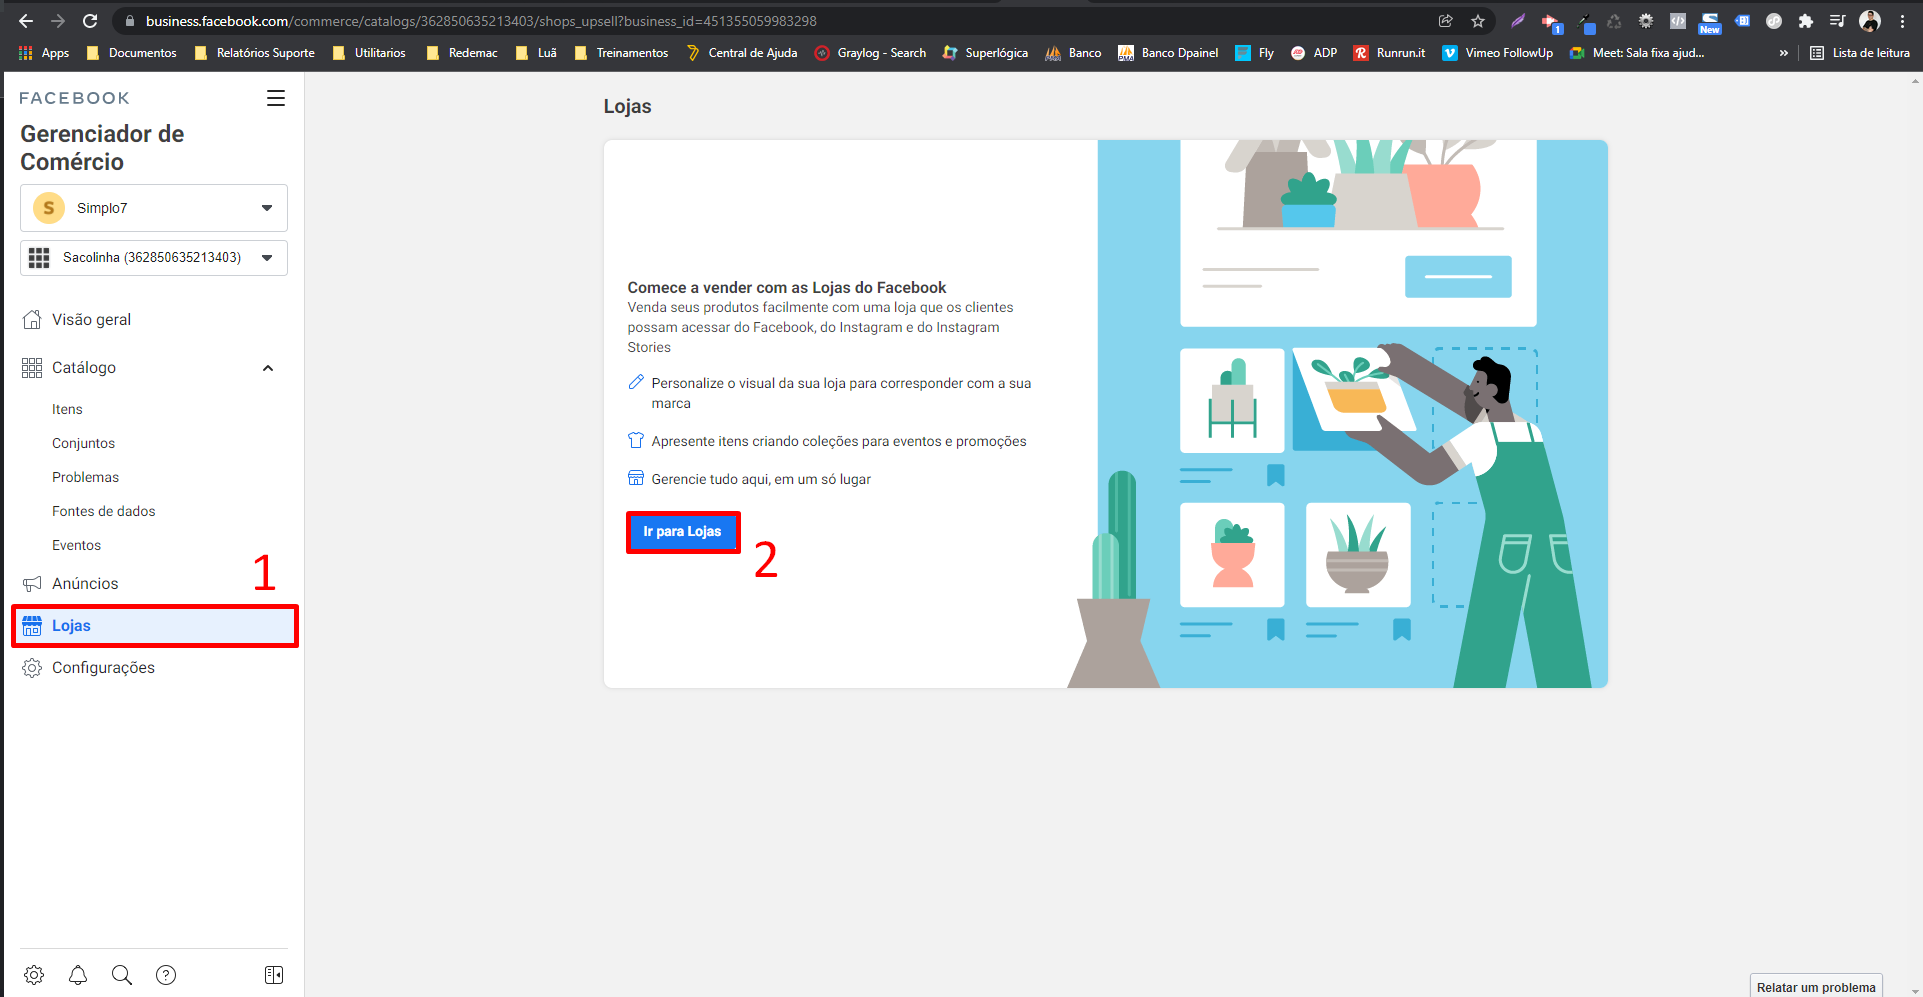Image resolution: width=1923 pixels, height=997 pixels.
Task: Open the Anúncios section
Action: click(x=85, y=584)
